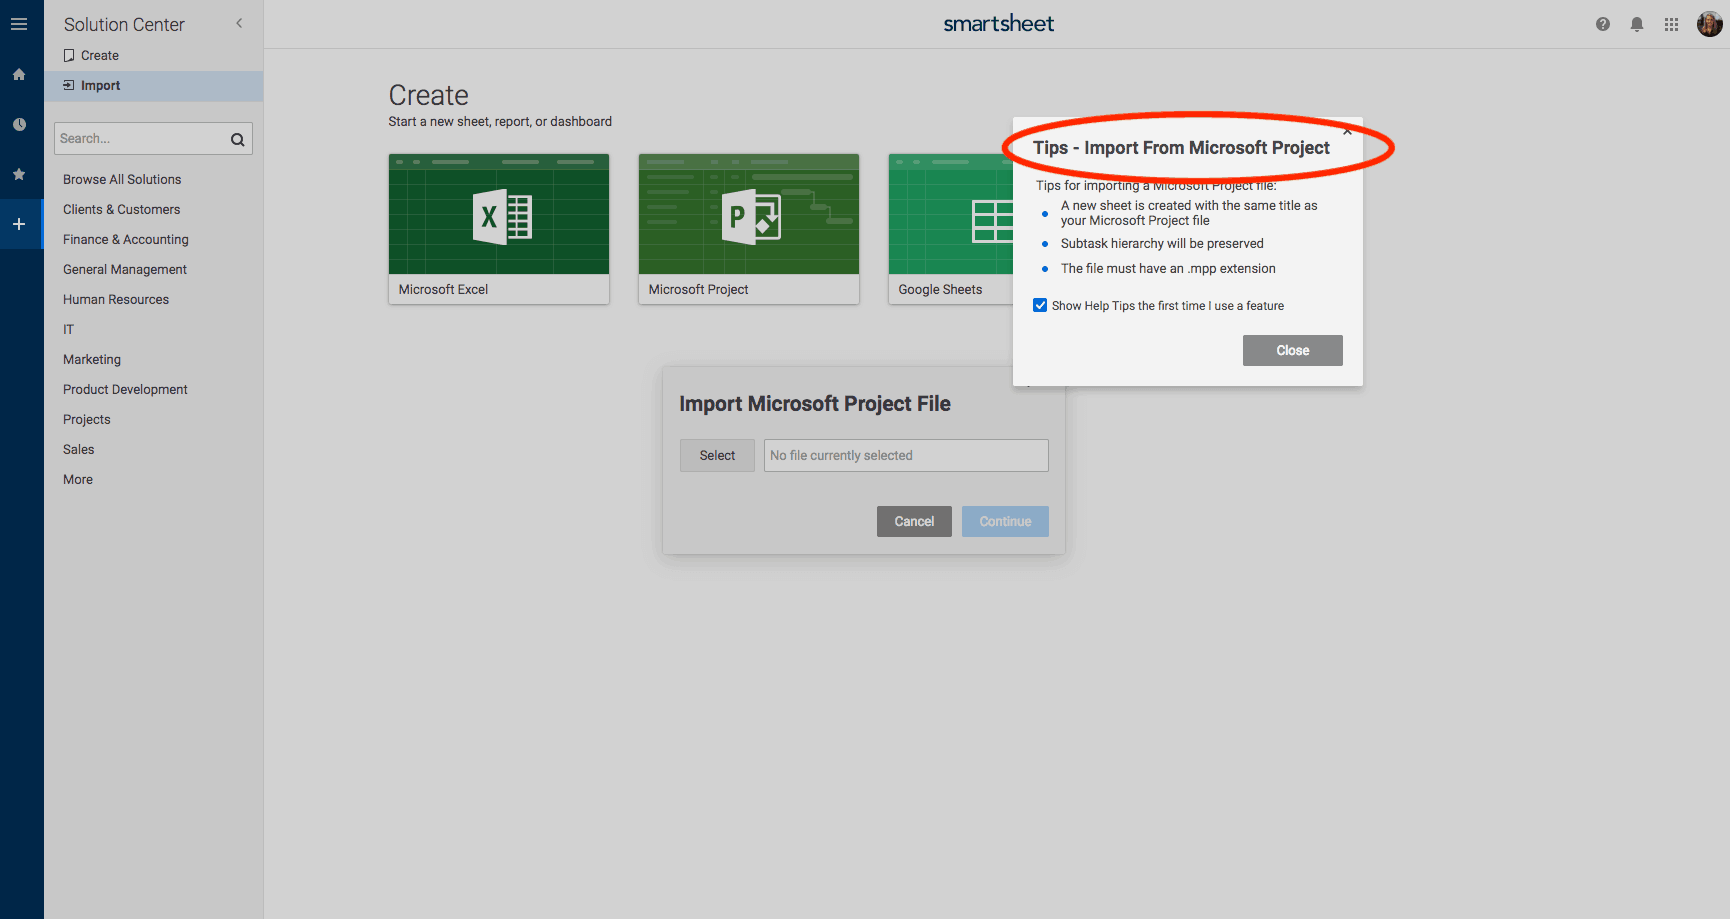Screen dimensions: 1730x919
Task: Open Recents clock icon in sidebar
Action: click(x=19, y=124)
